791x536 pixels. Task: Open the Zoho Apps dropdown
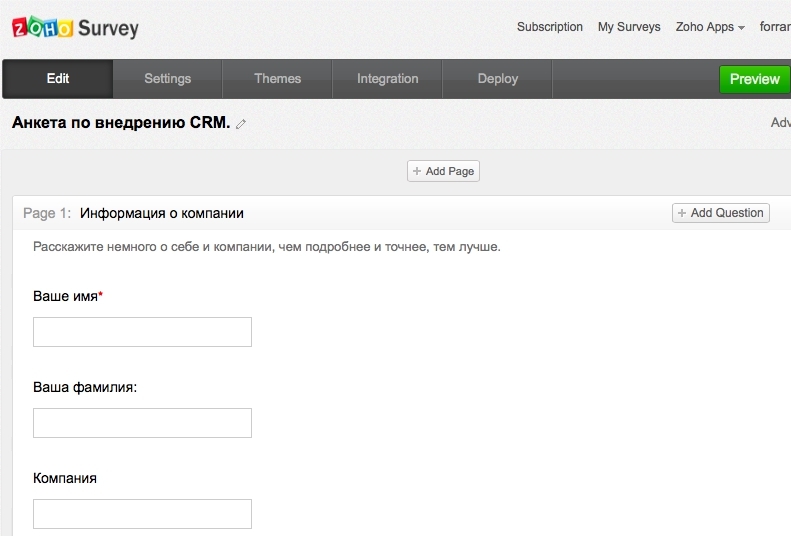[710, 27]
